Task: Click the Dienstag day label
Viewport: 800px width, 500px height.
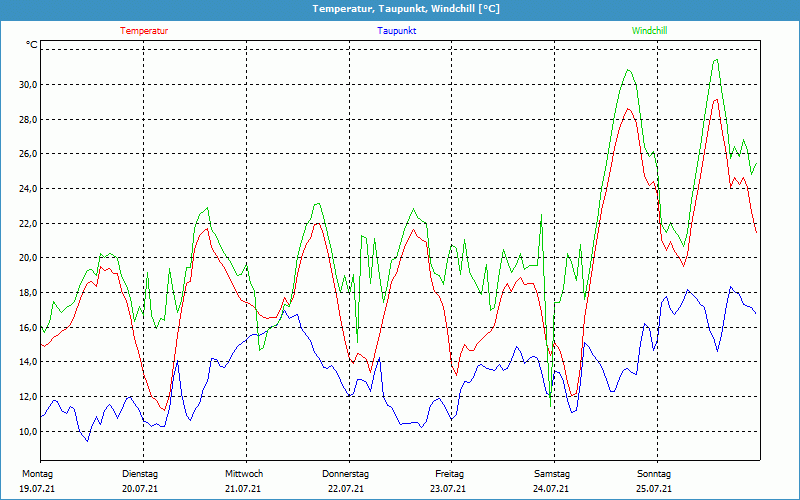Action: click(140, 474)
